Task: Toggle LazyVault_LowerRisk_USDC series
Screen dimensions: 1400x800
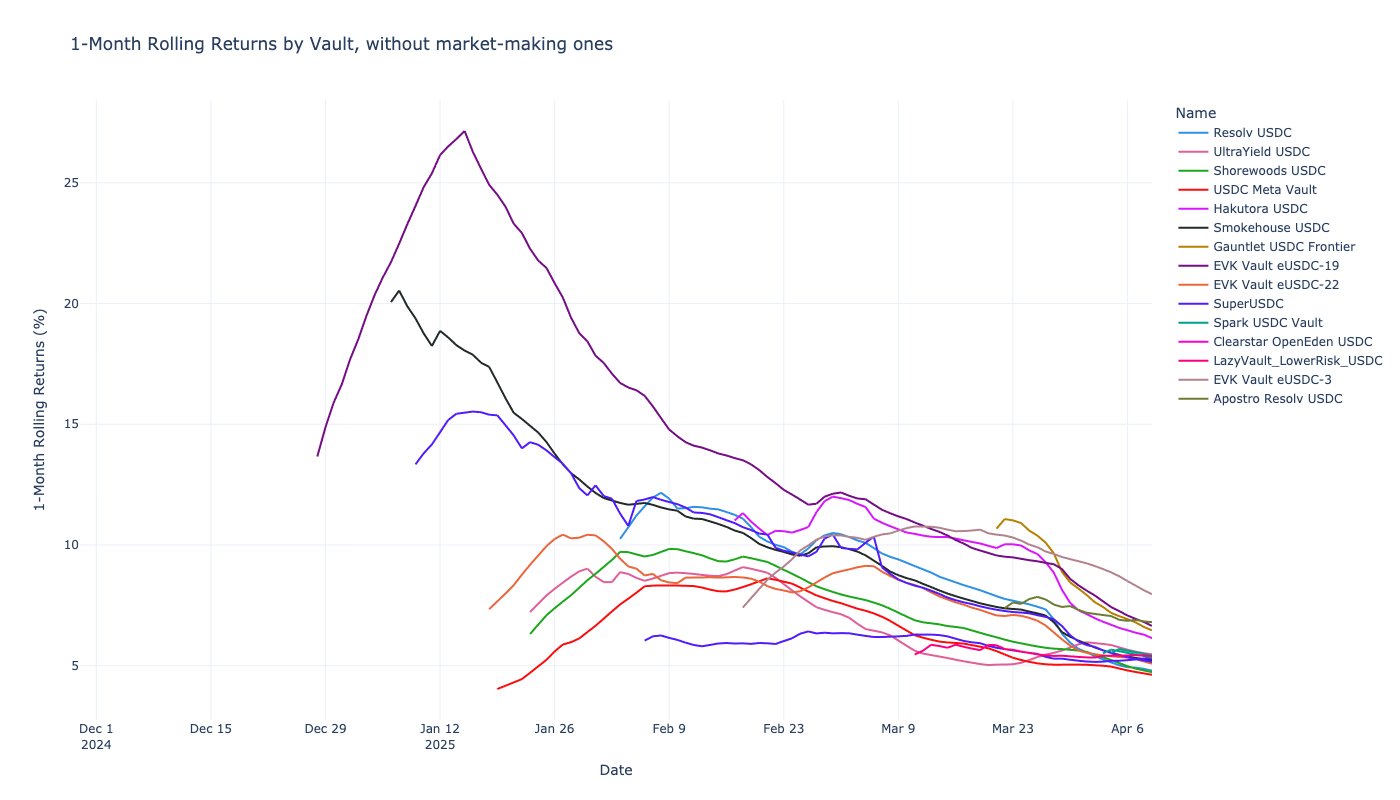Action: 1297,361
